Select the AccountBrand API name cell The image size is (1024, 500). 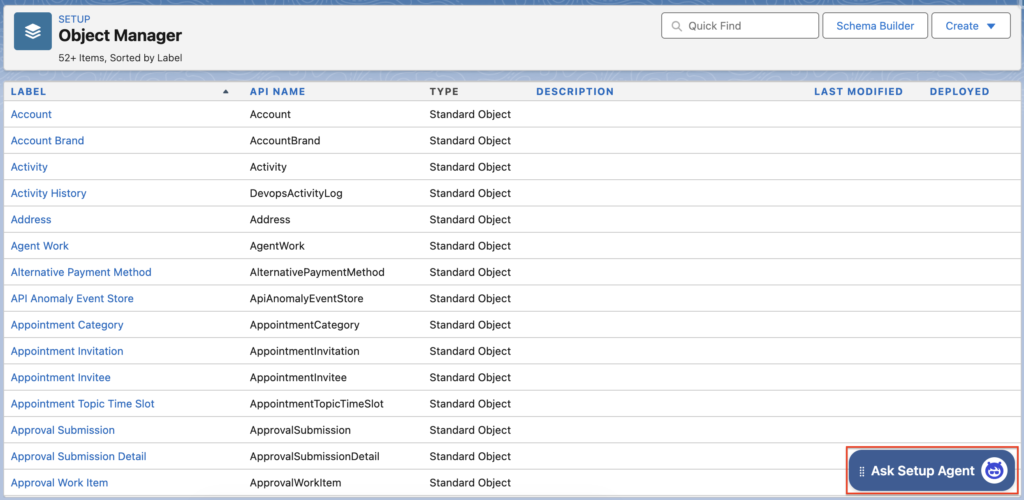[x=285, y=140]
